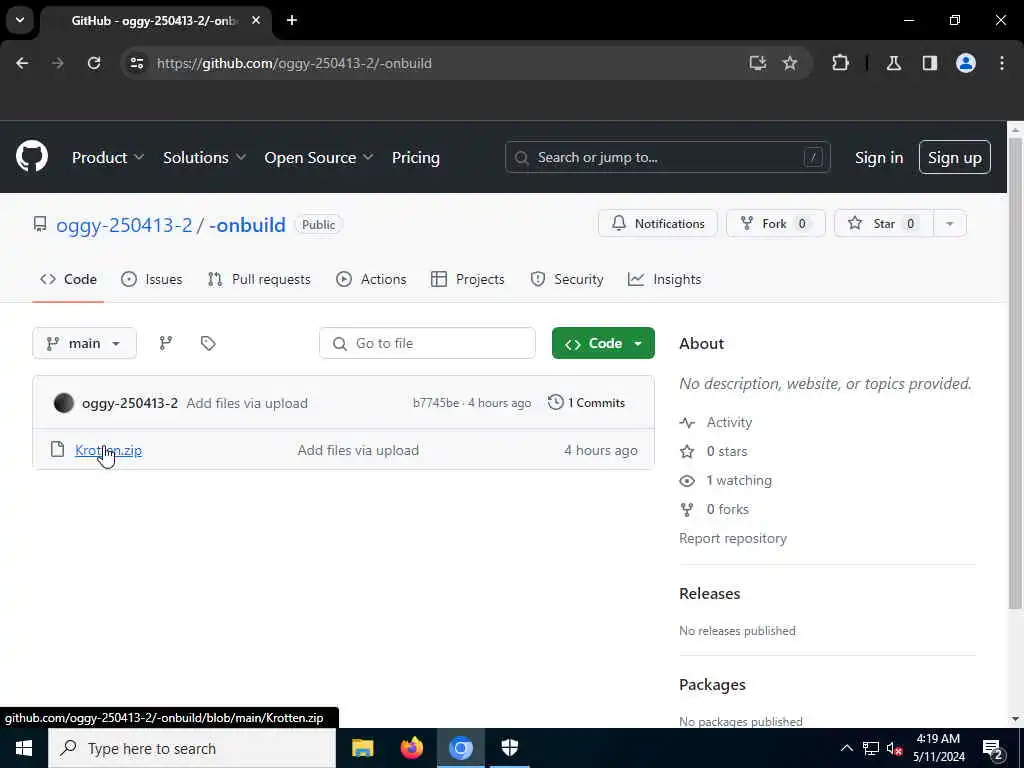Open the Chrome three-dot menu
This screenshot has width=1024, height=768.
click(1002, 63)
